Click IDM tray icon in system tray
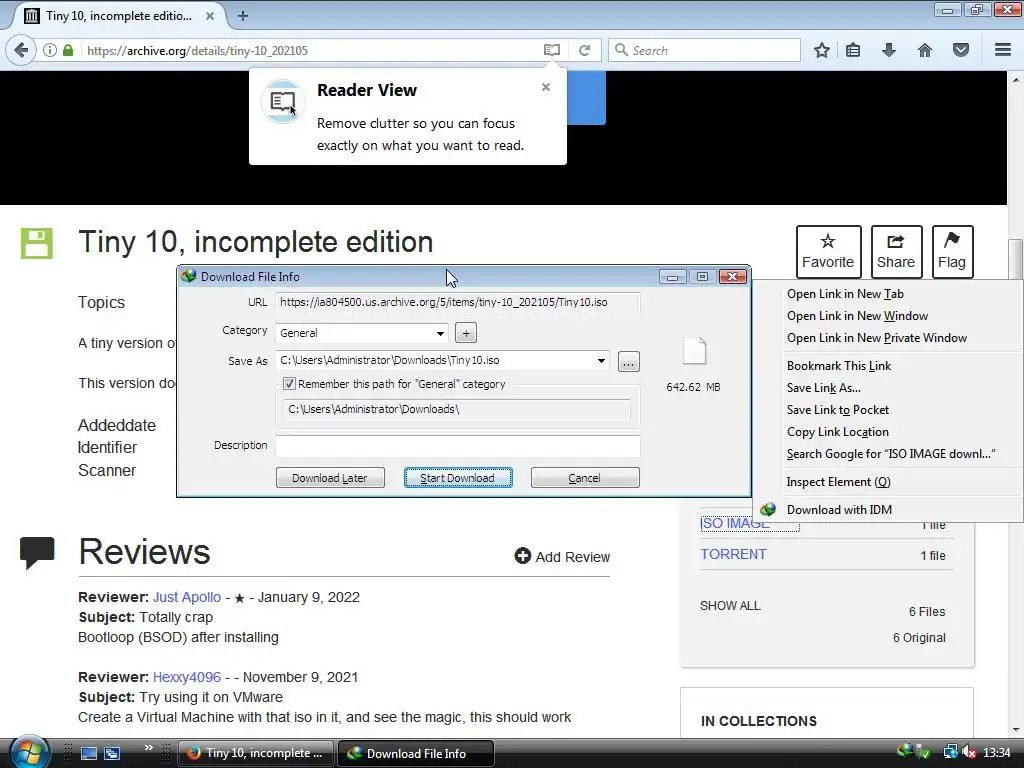 click(x=904, y=751)
